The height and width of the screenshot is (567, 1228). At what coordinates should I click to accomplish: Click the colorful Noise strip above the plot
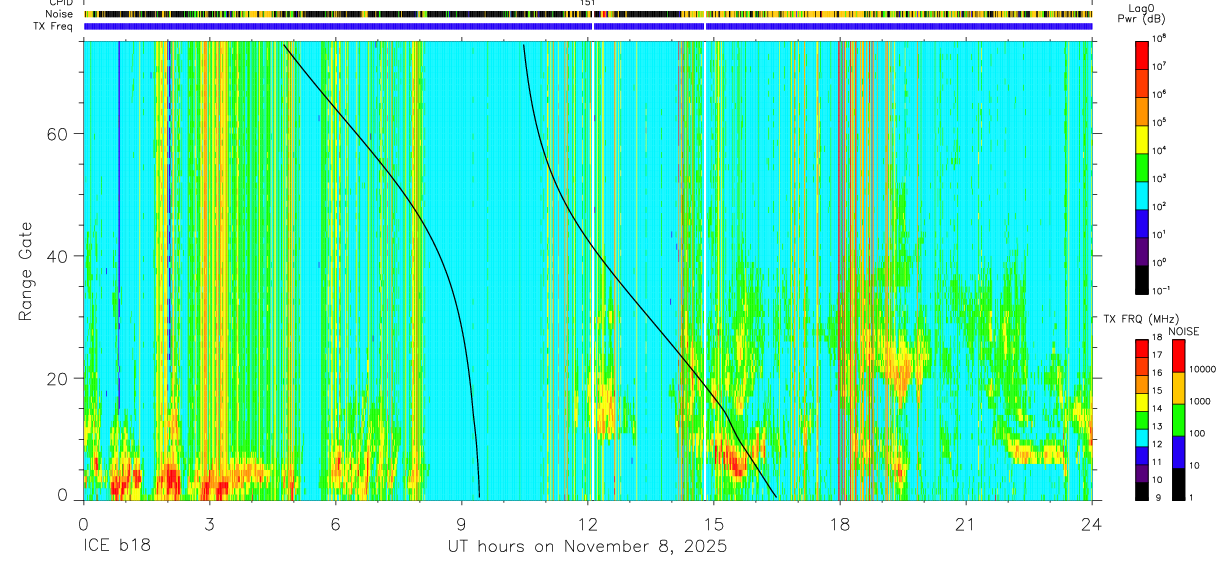coord(588,15)
